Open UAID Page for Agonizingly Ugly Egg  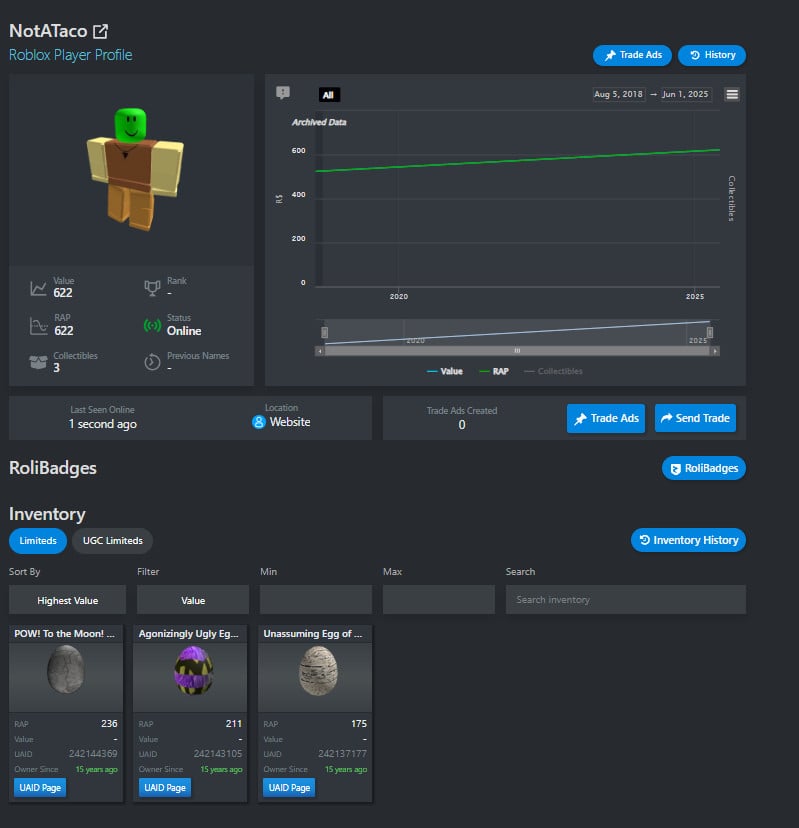click(x=165, y=787)
